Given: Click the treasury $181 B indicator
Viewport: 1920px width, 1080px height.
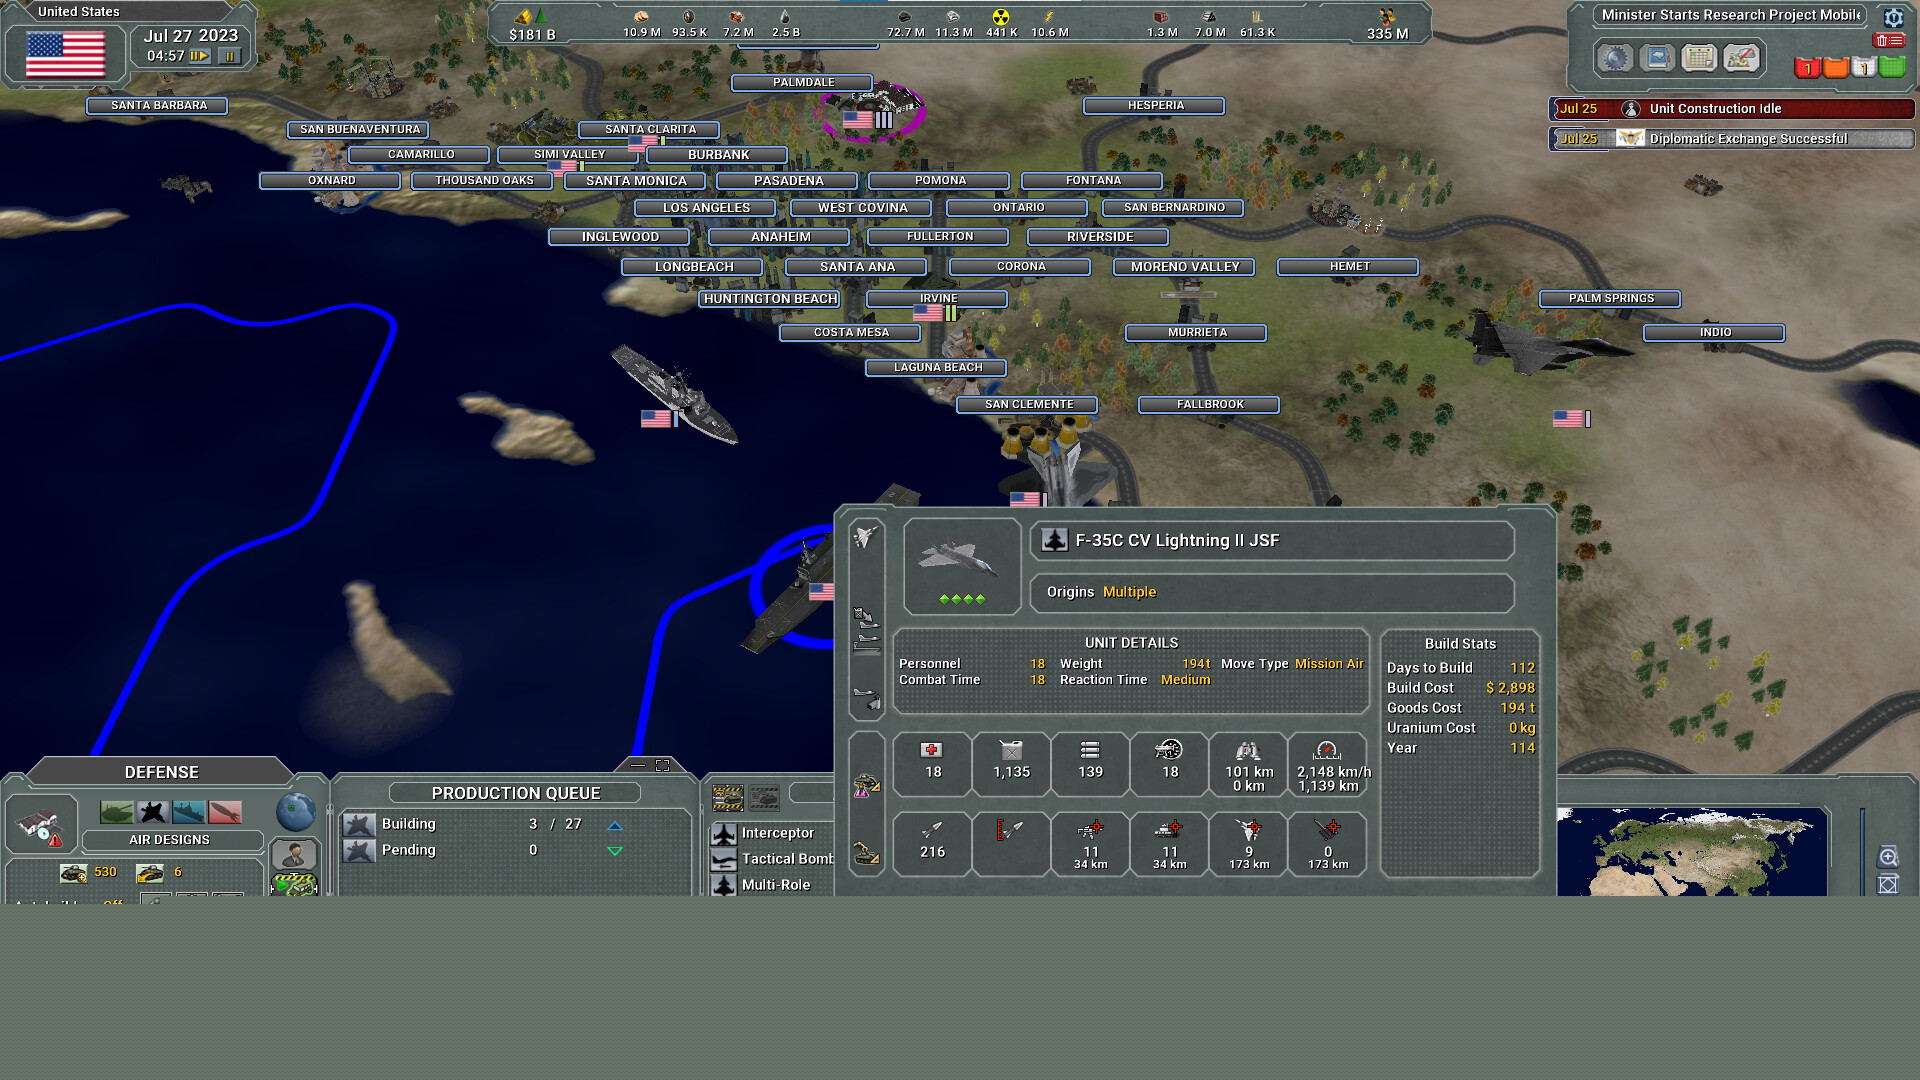Looking at the screenshot, I should pyautogui.click(x=532, y=25).
